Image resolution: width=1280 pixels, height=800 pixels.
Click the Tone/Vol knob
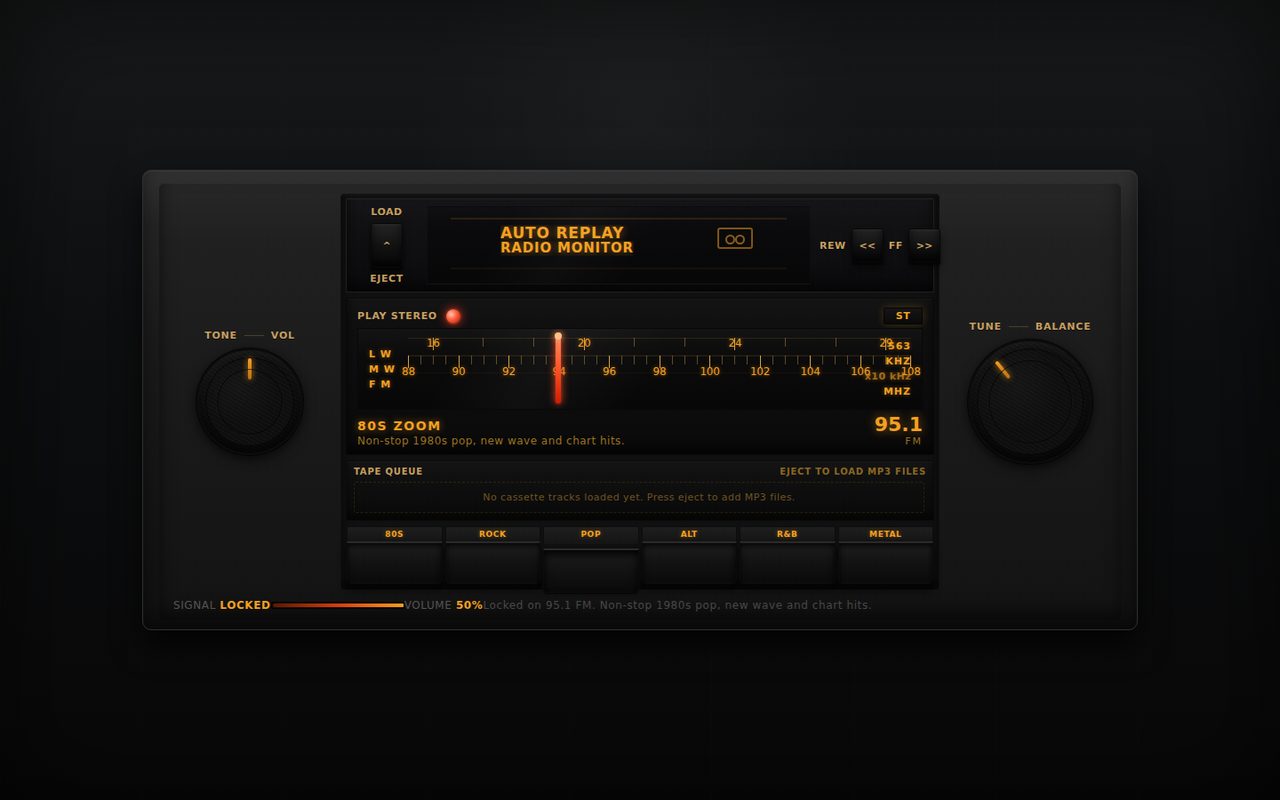(250, 402)
